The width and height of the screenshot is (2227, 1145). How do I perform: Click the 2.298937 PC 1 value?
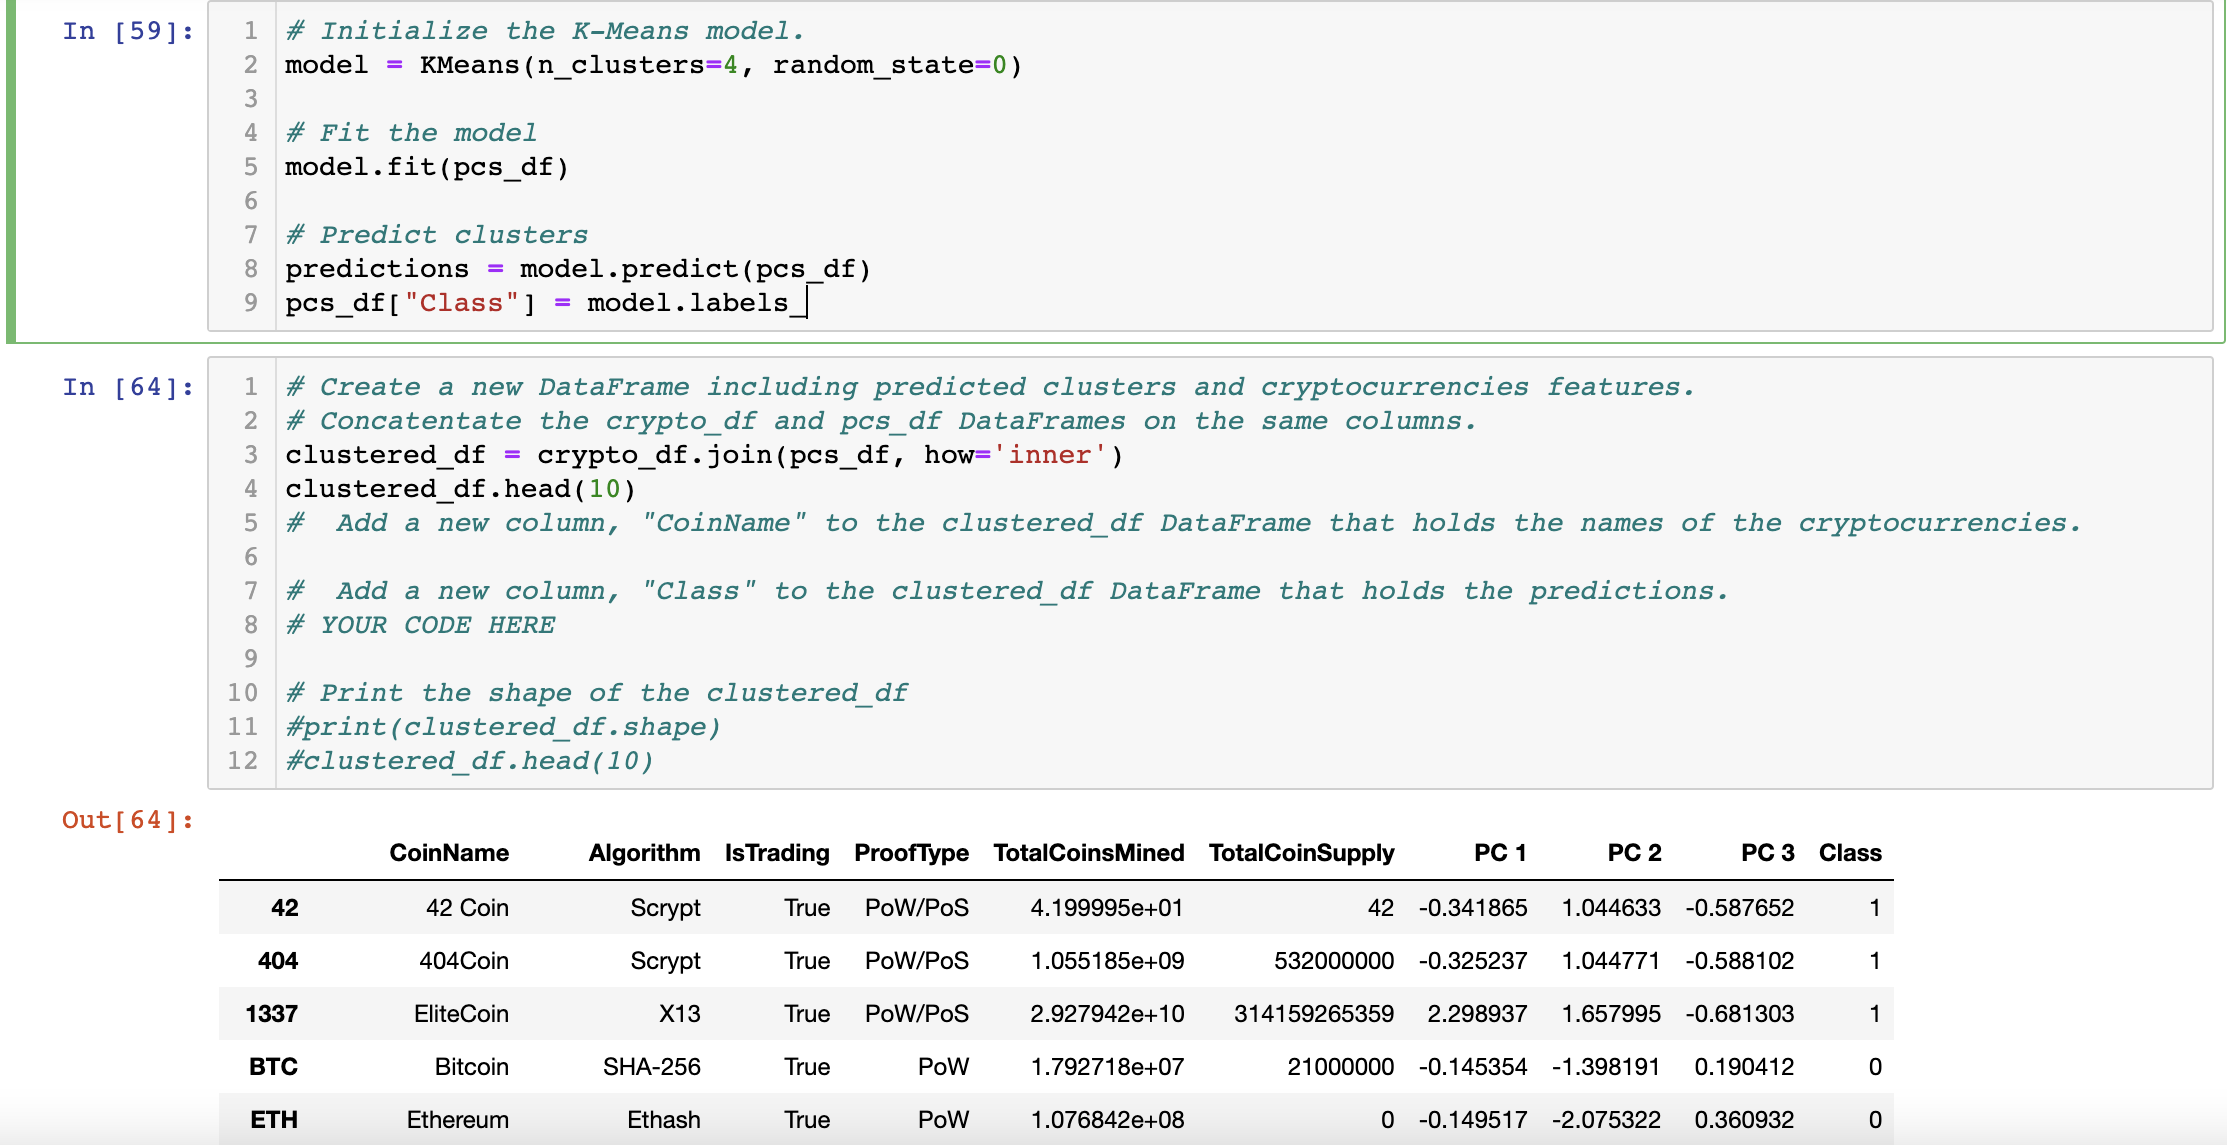pyautogui.click(x=1477, y=1014)
